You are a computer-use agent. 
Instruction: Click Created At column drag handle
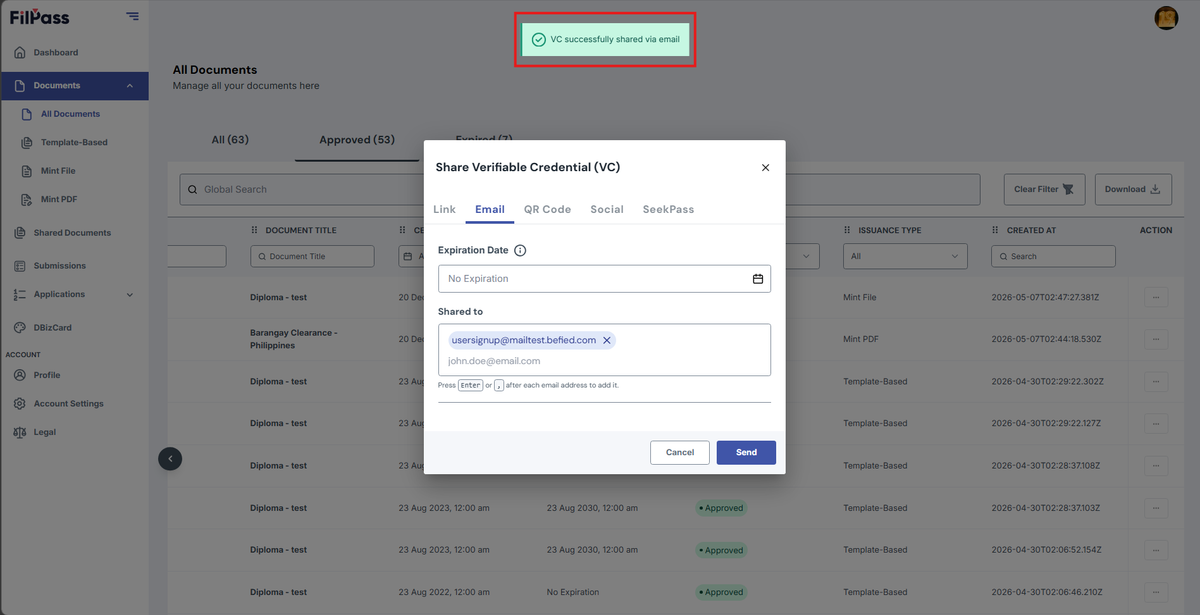997,230
